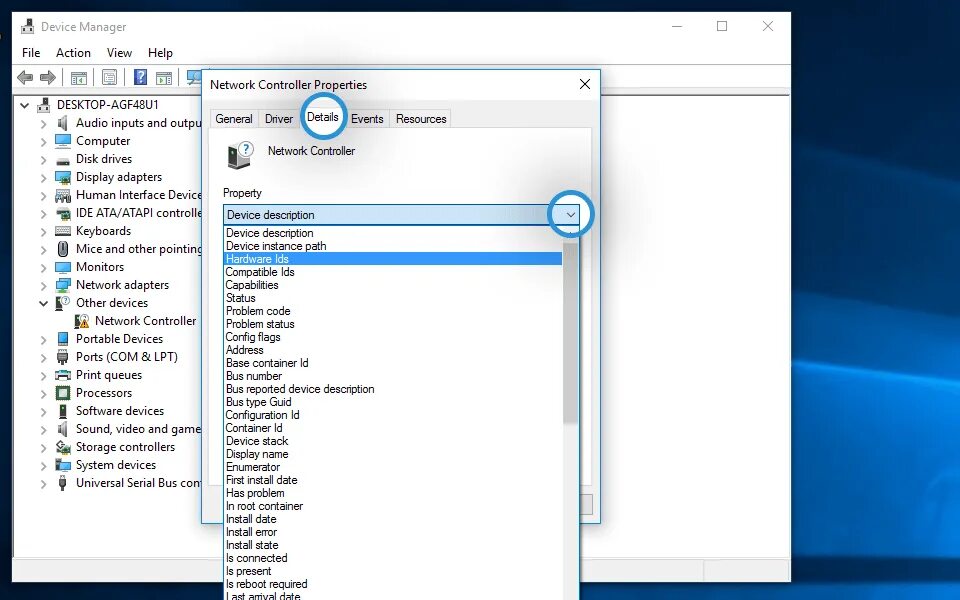Click the Display adapters icon
The width and height of the screenshot is (960, 600).
tap(62, 177)
